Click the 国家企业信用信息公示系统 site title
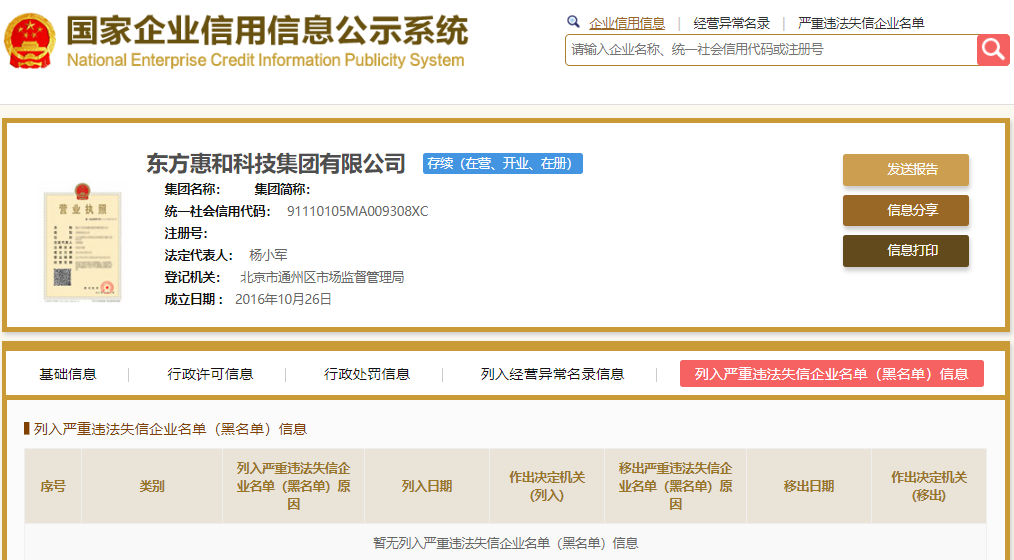 point(267,30)
